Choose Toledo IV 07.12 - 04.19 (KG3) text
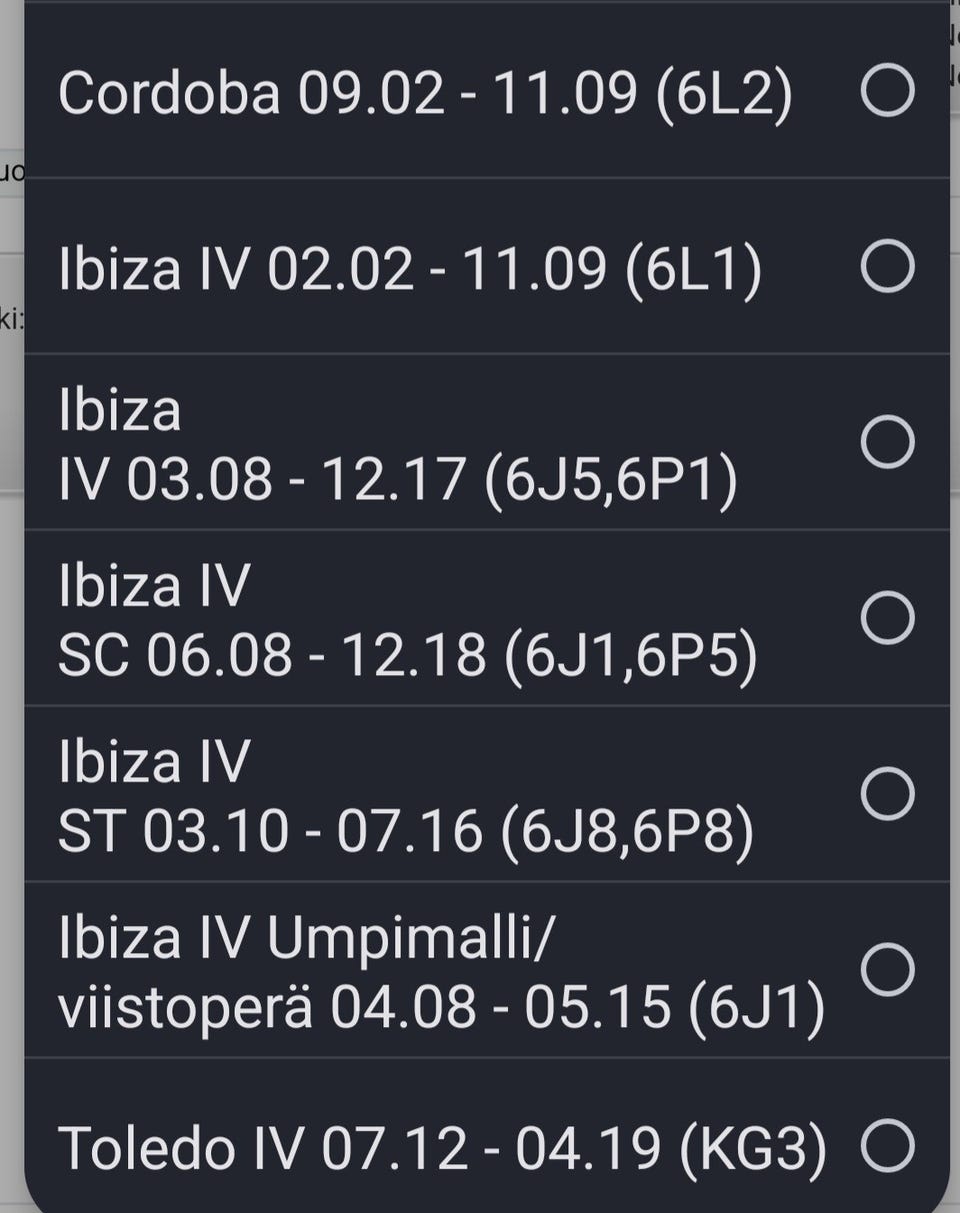Screen dimensions: 960x1213 [442, 1147]
